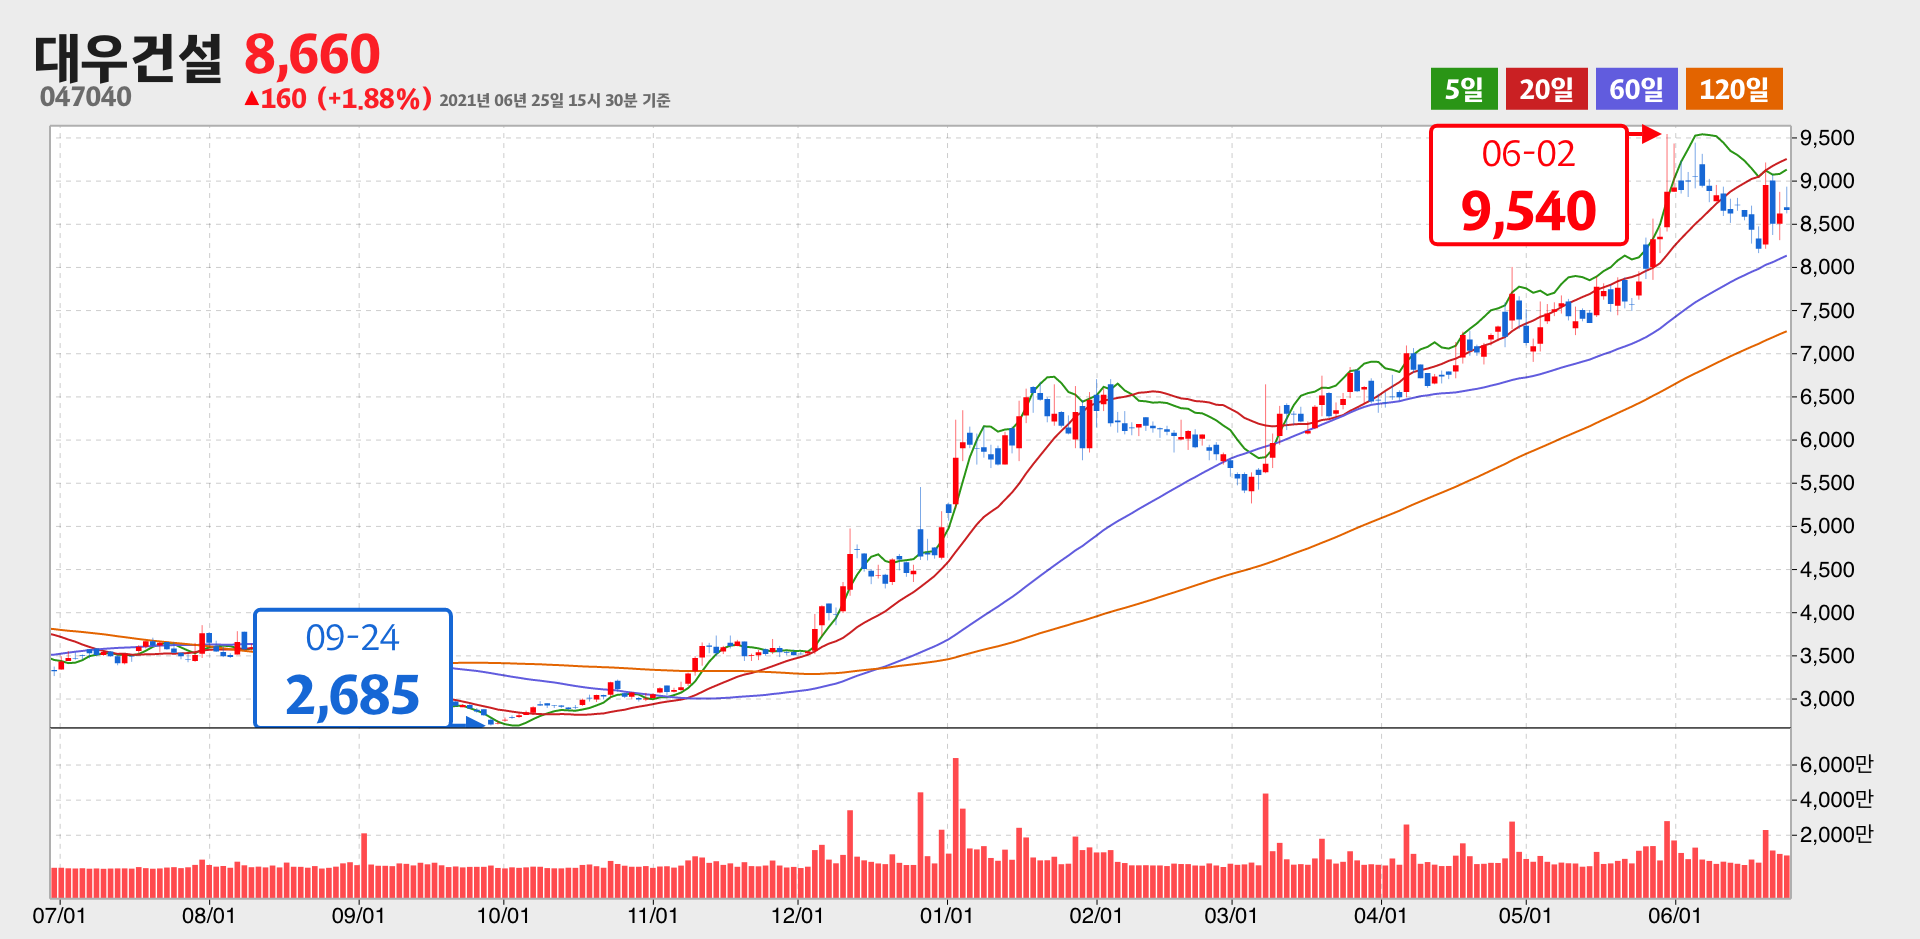1920x939 pixels.
Task: Click the 2,000만 volume axis label
Action: 1836,835
